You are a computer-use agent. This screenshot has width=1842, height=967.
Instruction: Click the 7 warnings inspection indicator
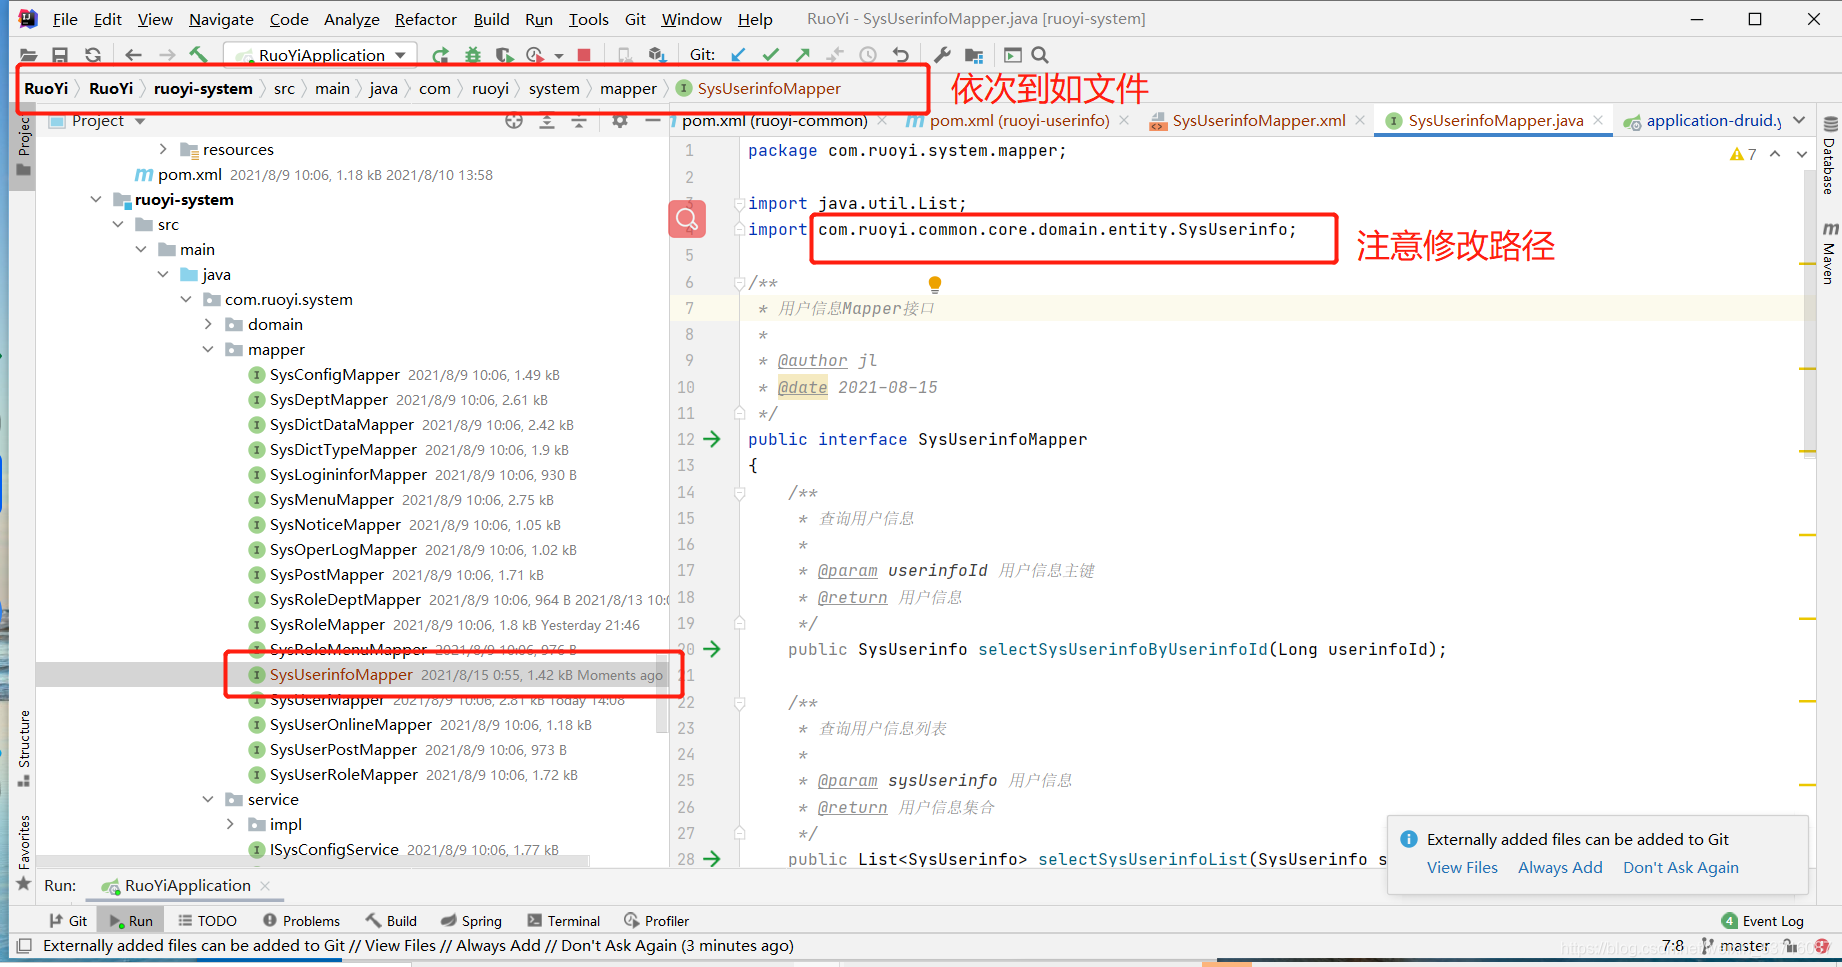(1743, 154)
